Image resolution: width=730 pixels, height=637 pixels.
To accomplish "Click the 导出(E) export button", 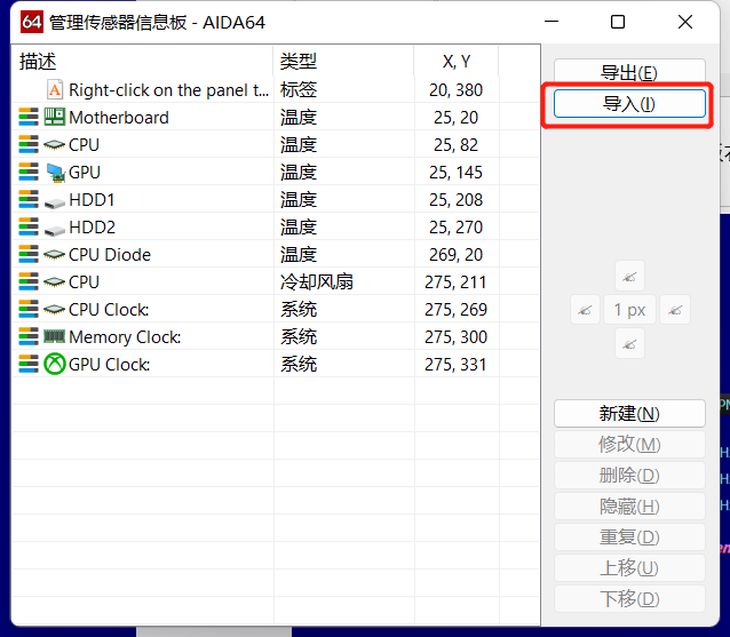I will pos(629,73).
